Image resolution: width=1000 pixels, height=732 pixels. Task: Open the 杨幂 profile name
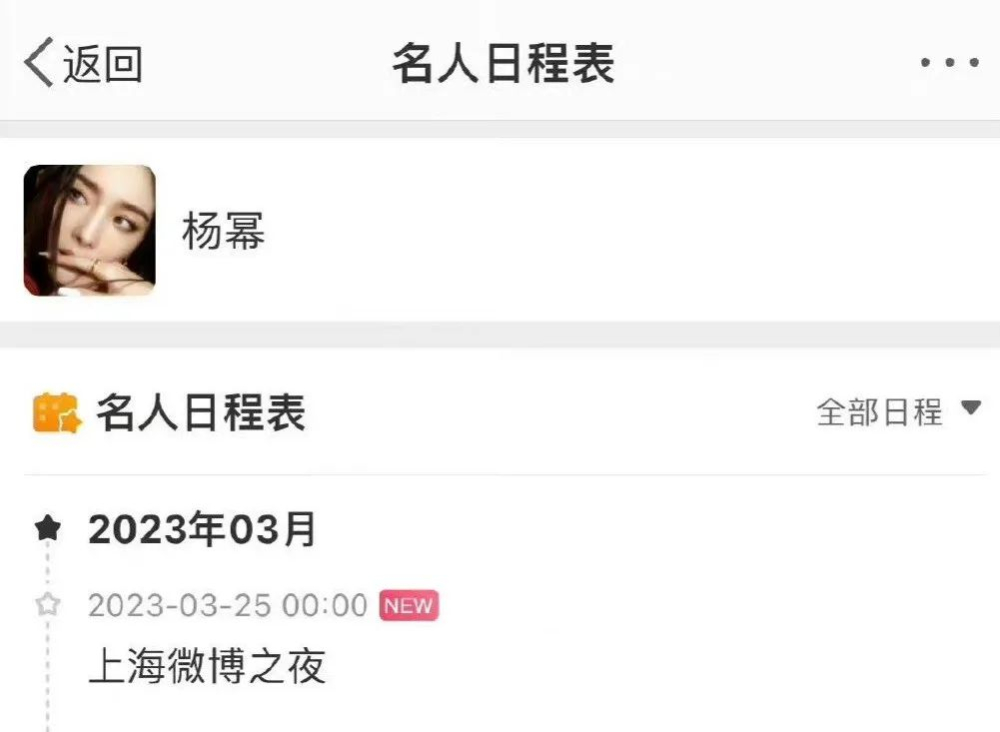[x=223, y=231]
